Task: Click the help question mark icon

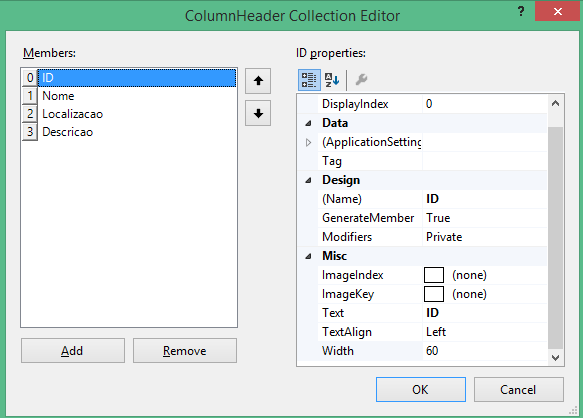Action: pyautogui.click(x=521, y=12)
